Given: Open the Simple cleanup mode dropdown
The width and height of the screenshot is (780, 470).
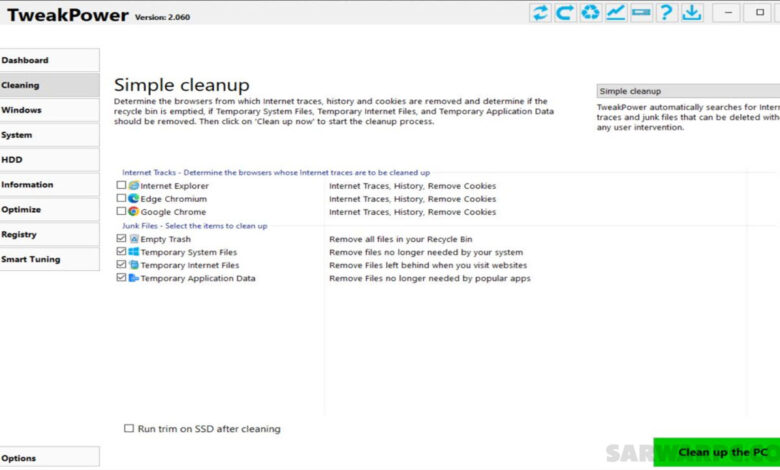Looking at the screenshot, I should 688,91.
